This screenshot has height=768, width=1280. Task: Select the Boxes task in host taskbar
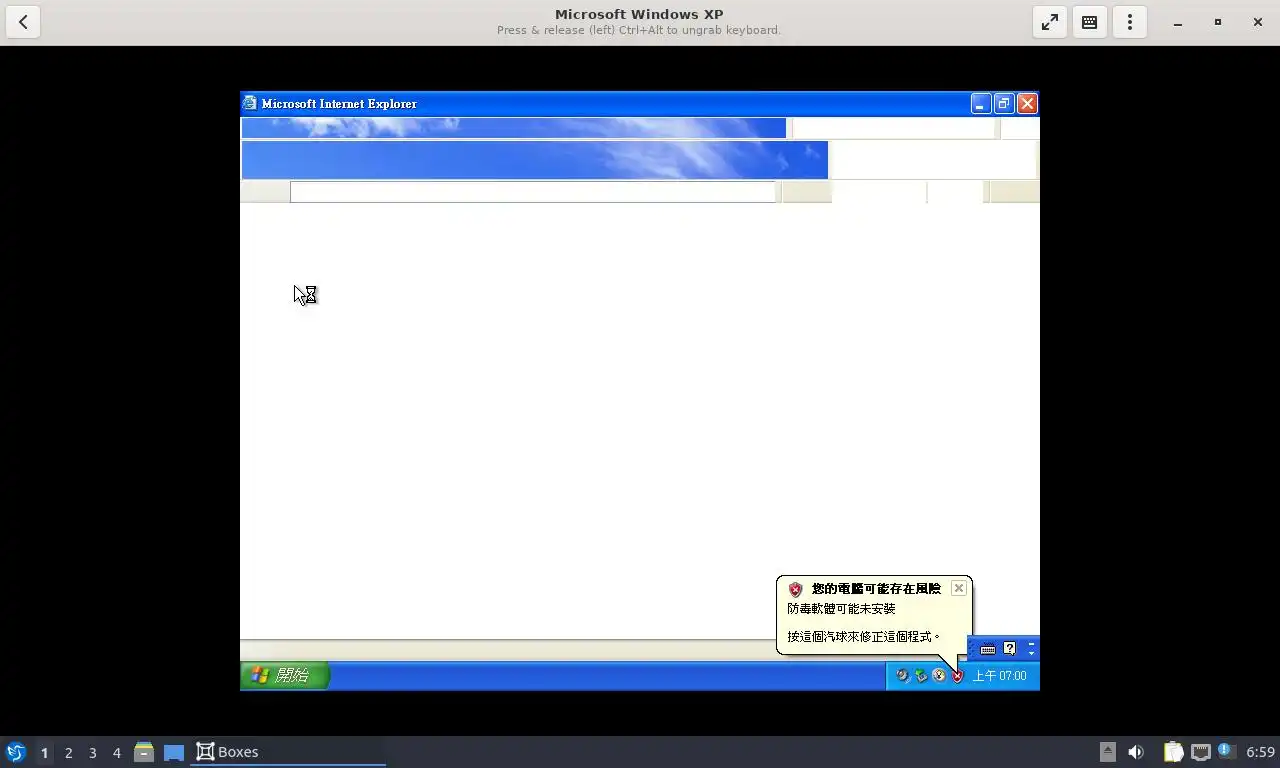pyautogui.click(x=288, y=752)
